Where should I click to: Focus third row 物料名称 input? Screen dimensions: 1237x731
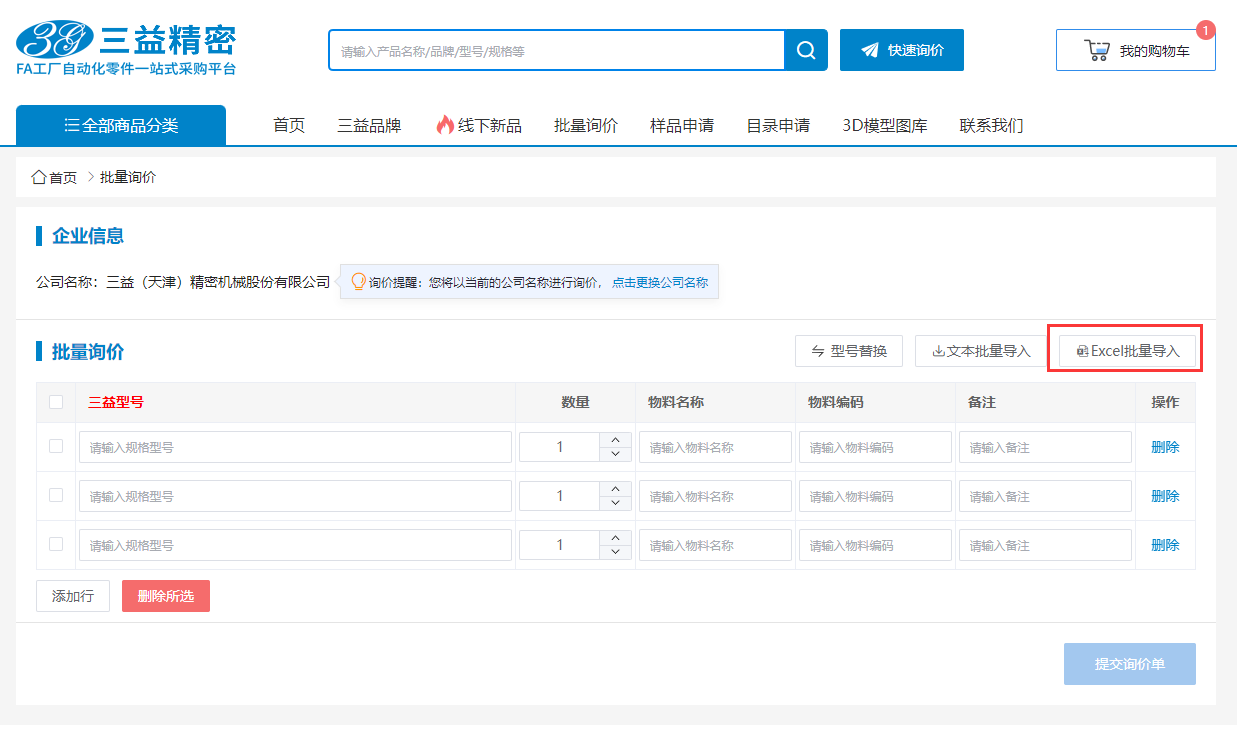pyautogui.click(x=715, y=545)
